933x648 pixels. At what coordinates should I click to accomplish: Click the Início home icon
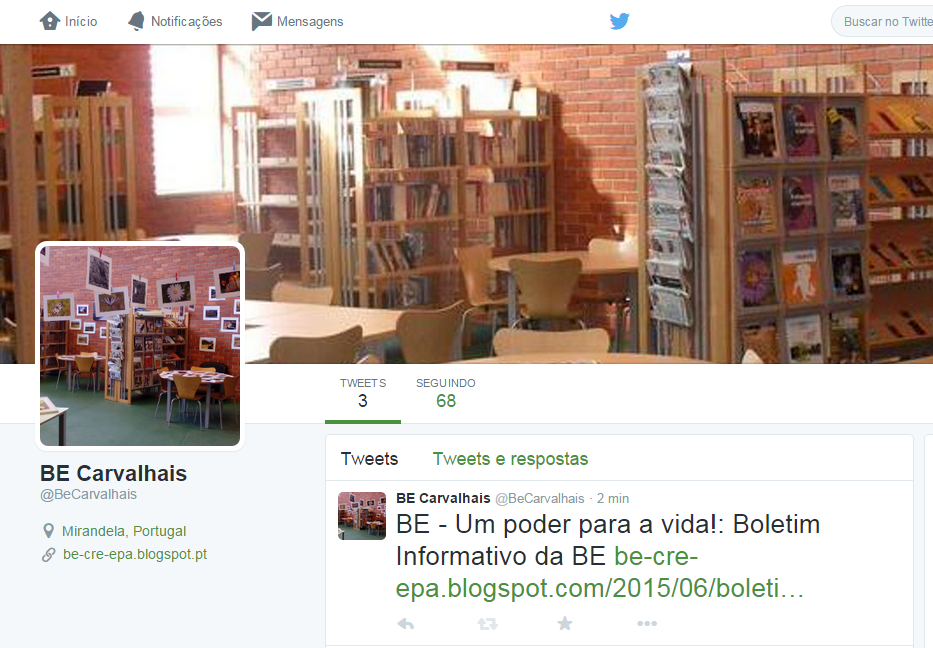point(50,21)
